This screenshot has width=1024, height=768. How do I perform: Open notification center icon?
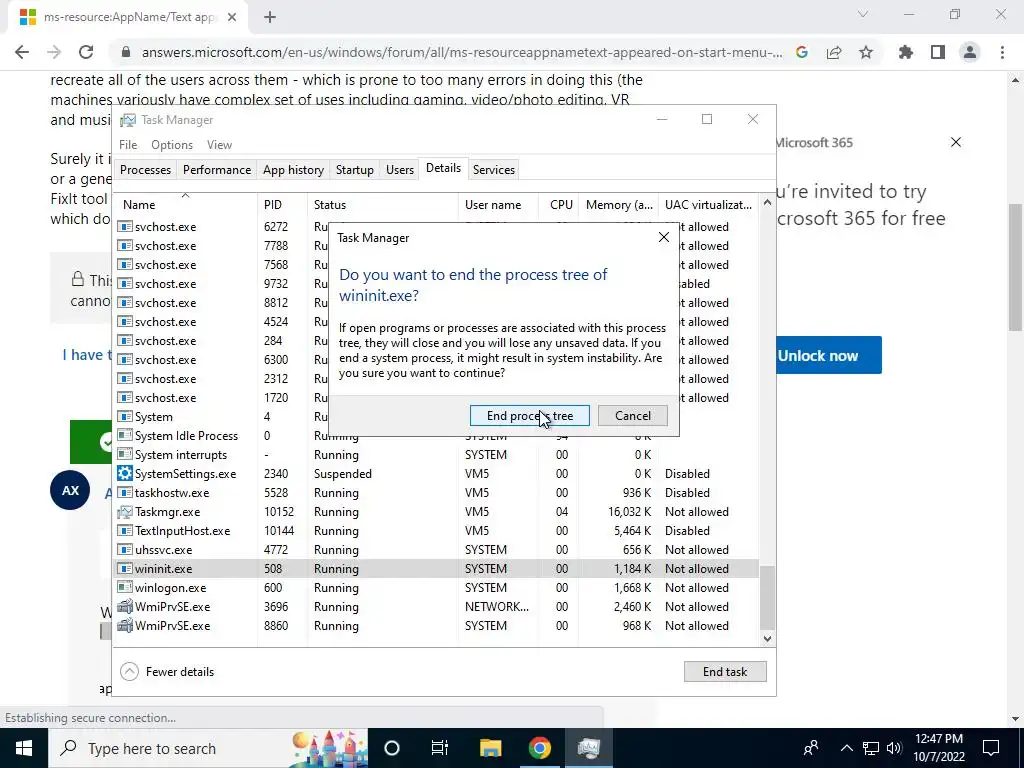(991, 748)
